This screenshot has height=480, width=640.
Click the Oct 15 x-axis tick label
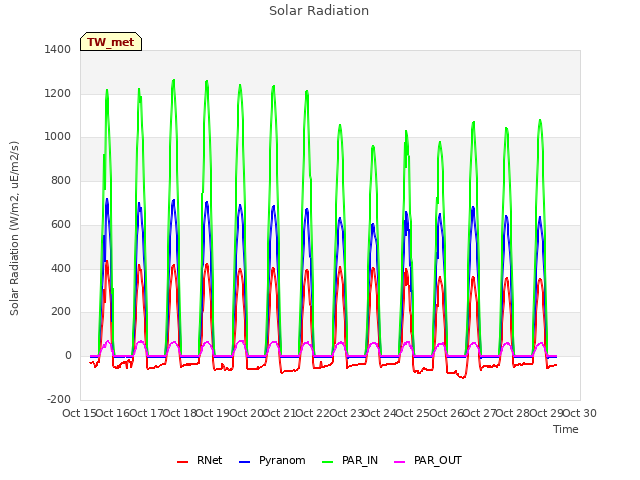tap(79, 413)
